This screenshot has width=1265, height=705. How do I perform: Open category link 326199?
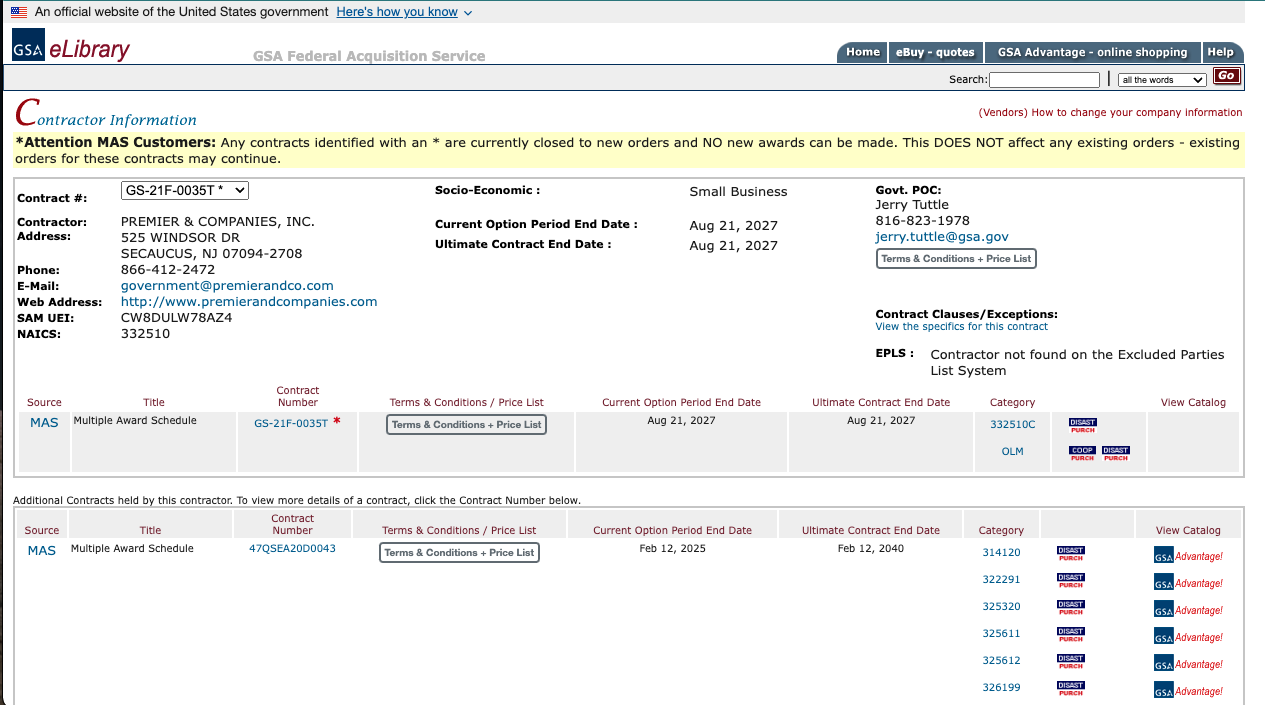click(x=1001, y=688)
